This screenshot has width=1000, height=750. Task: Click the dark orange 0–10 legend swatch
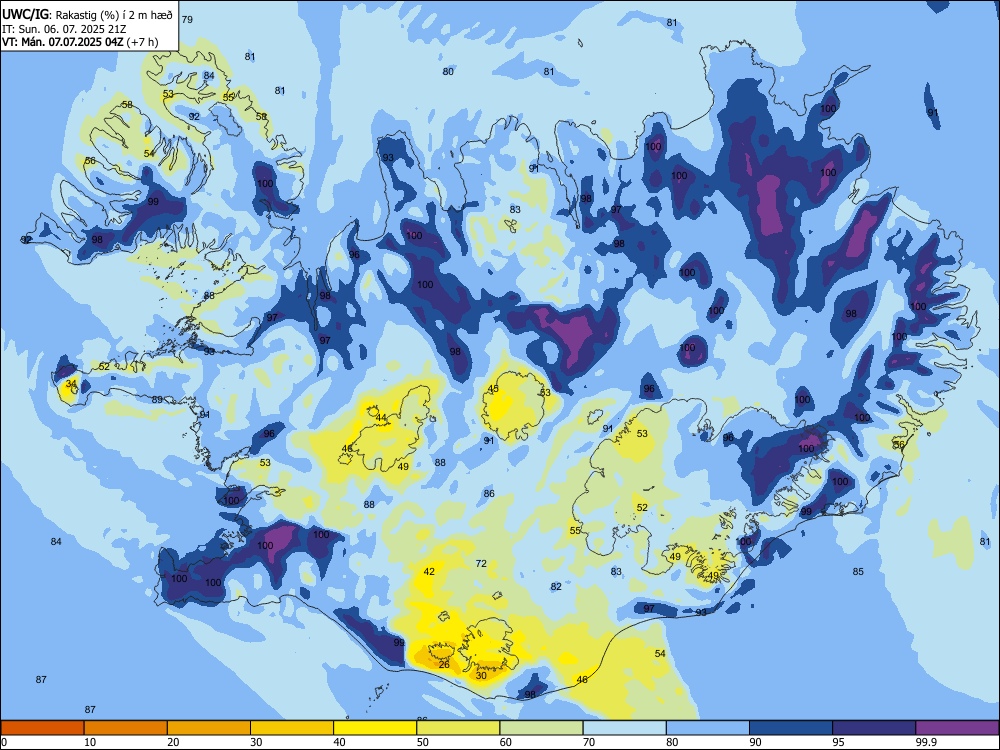[43, 728]
